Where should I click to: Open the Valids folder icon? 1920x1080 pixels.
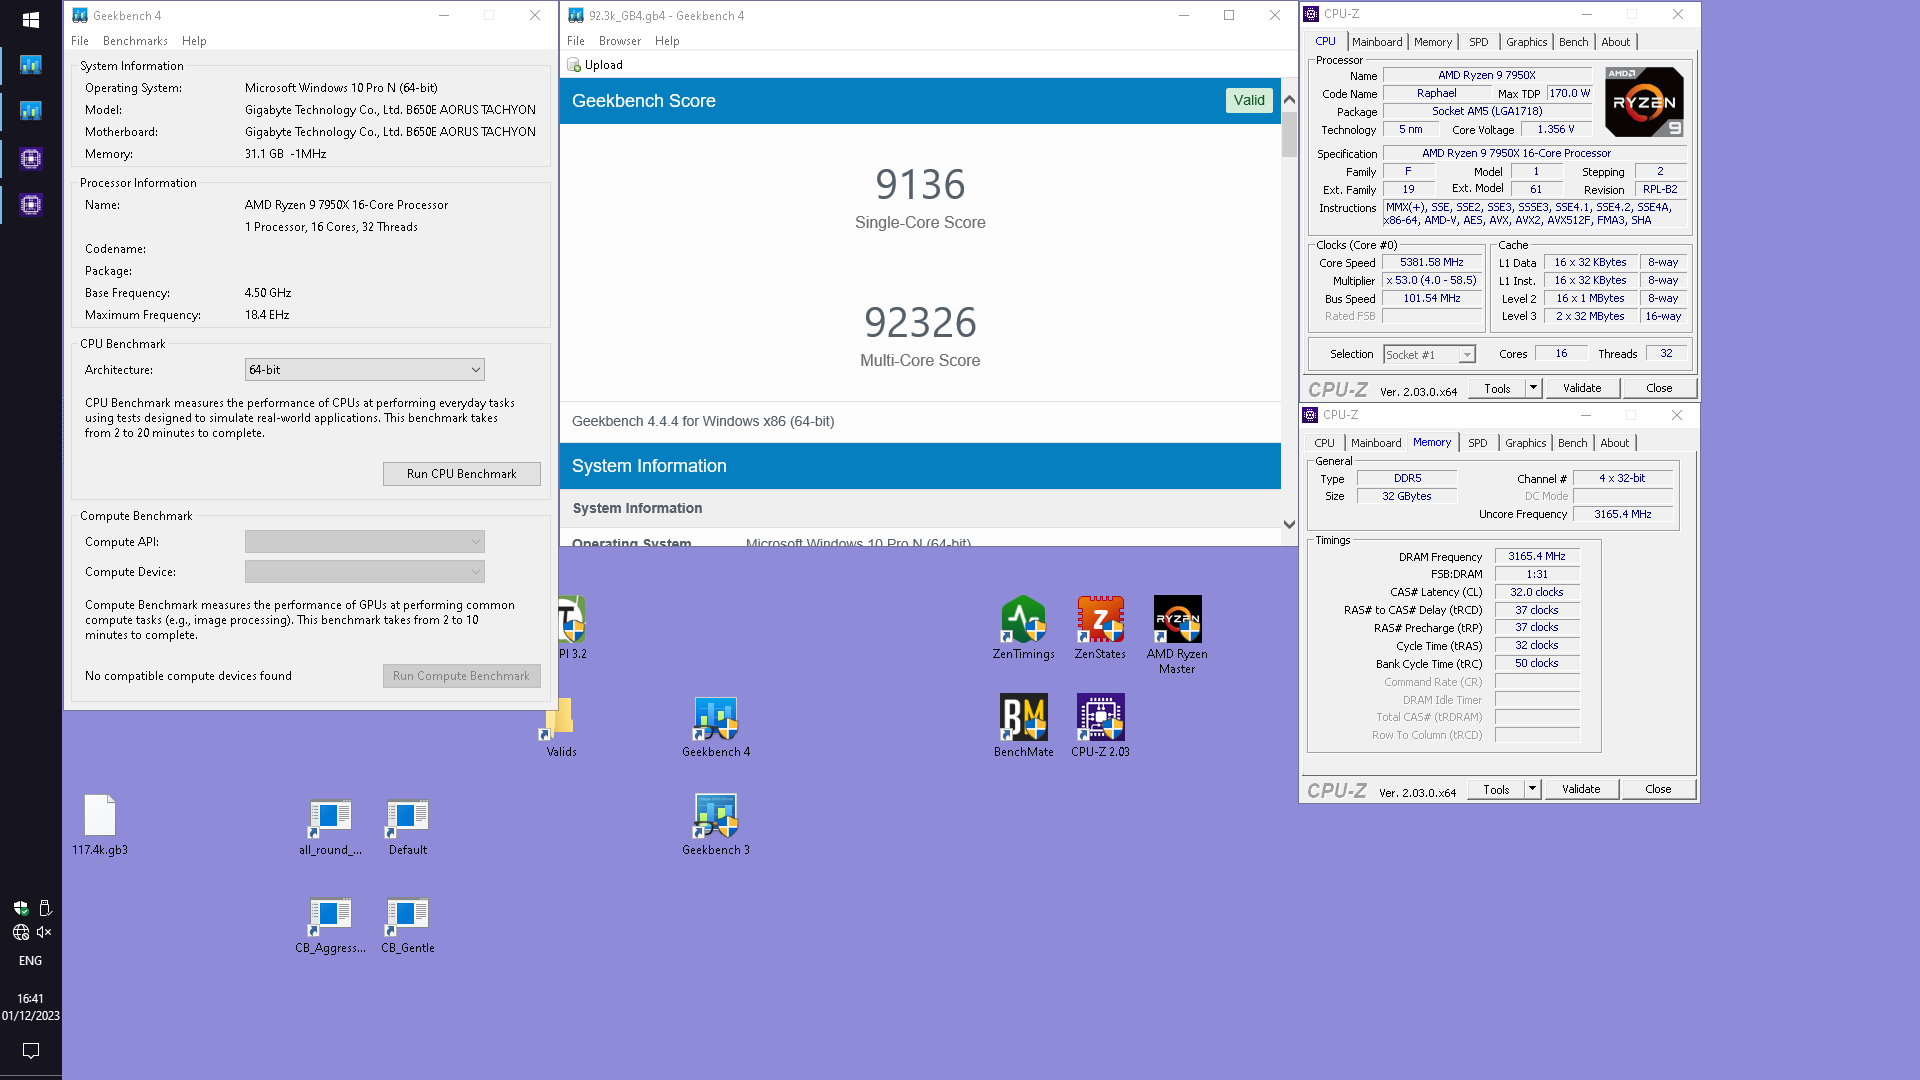click(x=561, y=726)
